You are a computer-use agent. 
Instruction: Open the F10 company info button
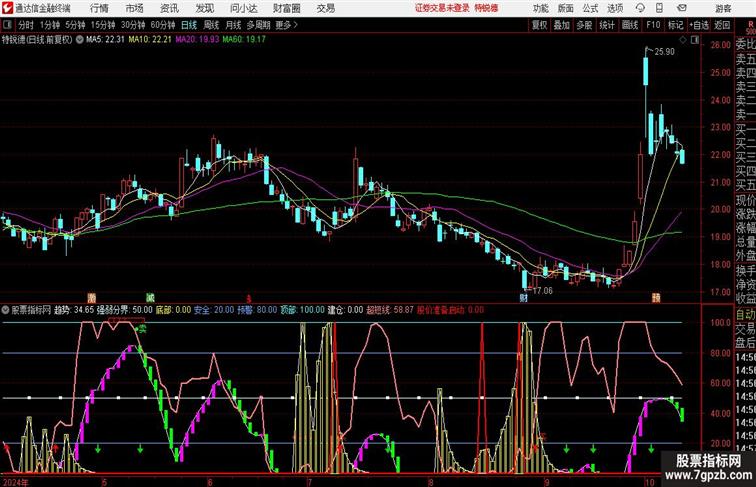(x=653, y=25)
